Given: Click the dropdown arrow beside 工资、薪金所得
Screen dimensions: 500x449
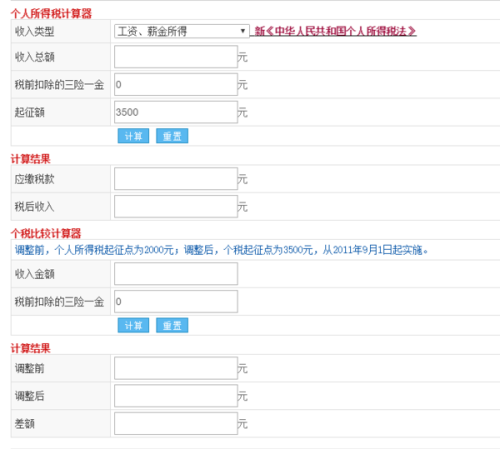Looking at the screenshot, I should pyautogui.click(x=243, y=31).
